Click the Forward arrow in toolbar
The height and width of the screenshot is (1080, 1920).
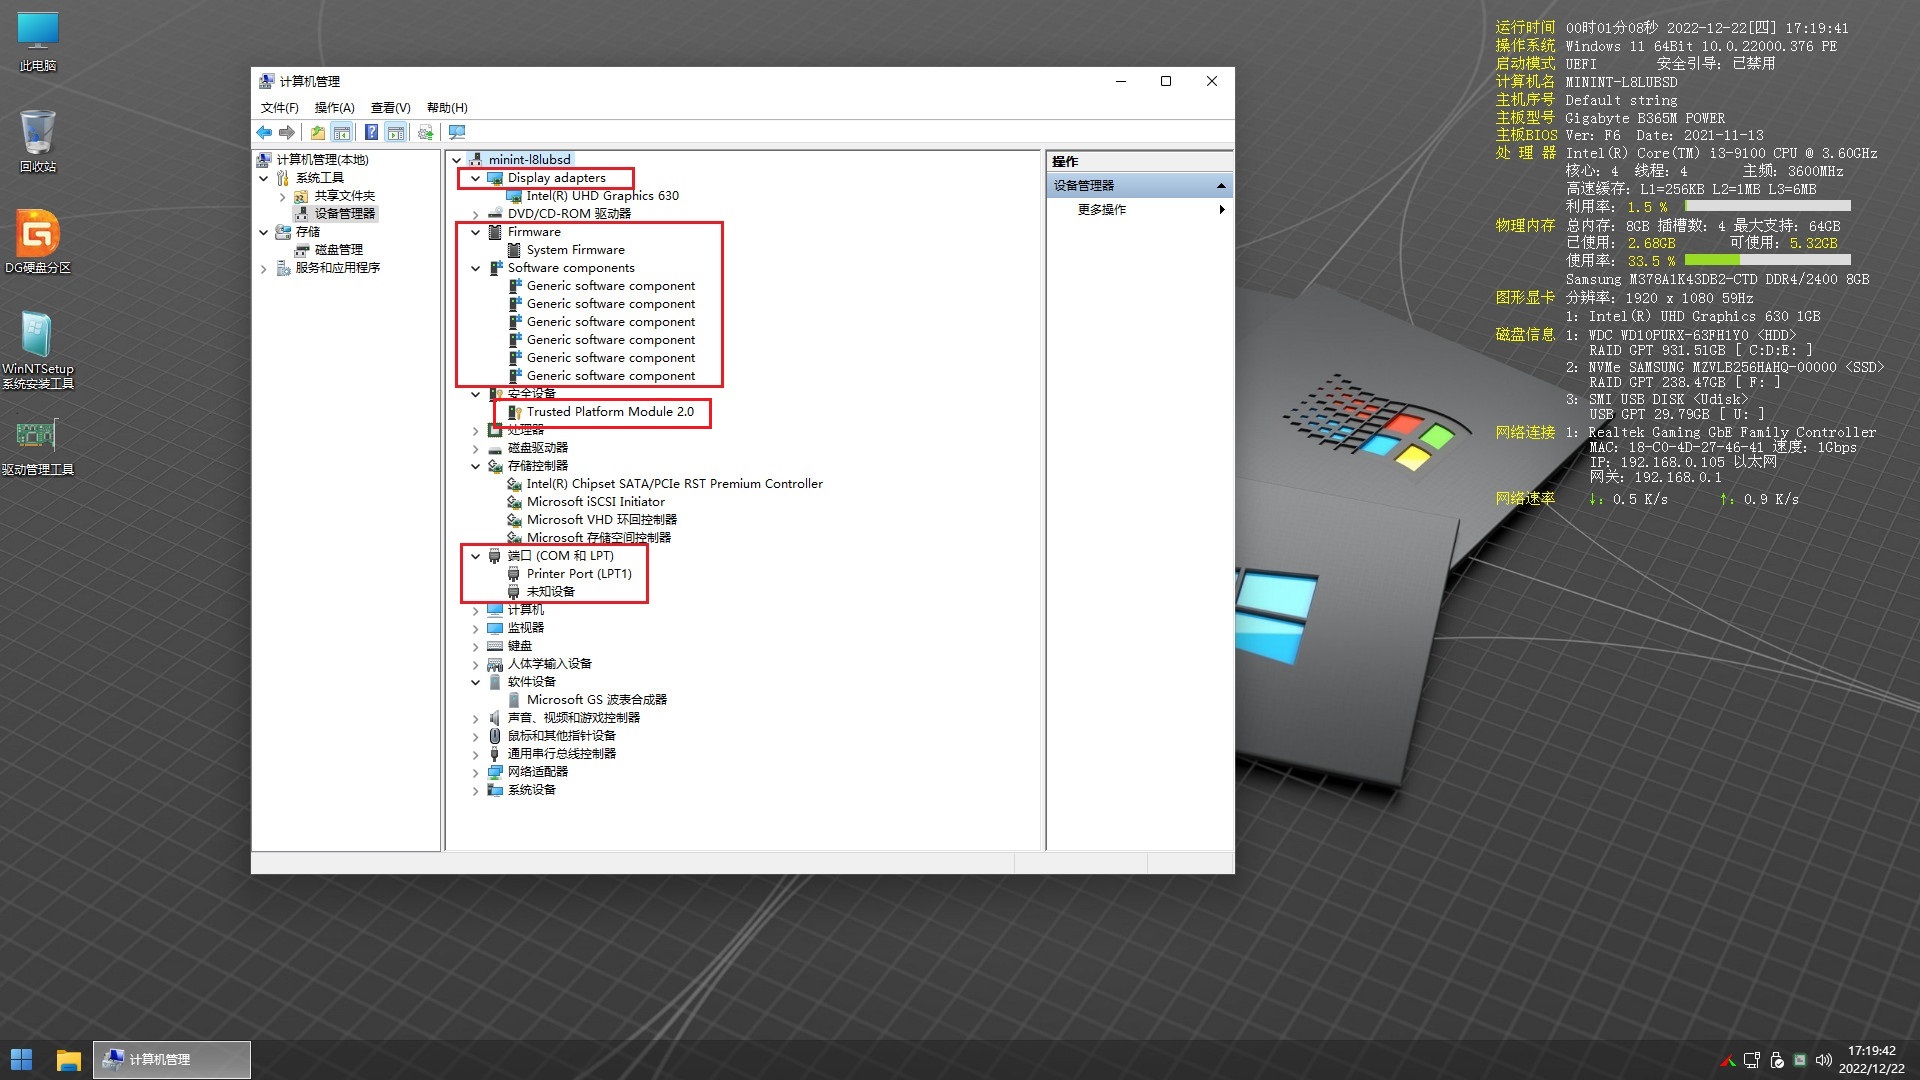pyautogui.click(x=287, y=132)
